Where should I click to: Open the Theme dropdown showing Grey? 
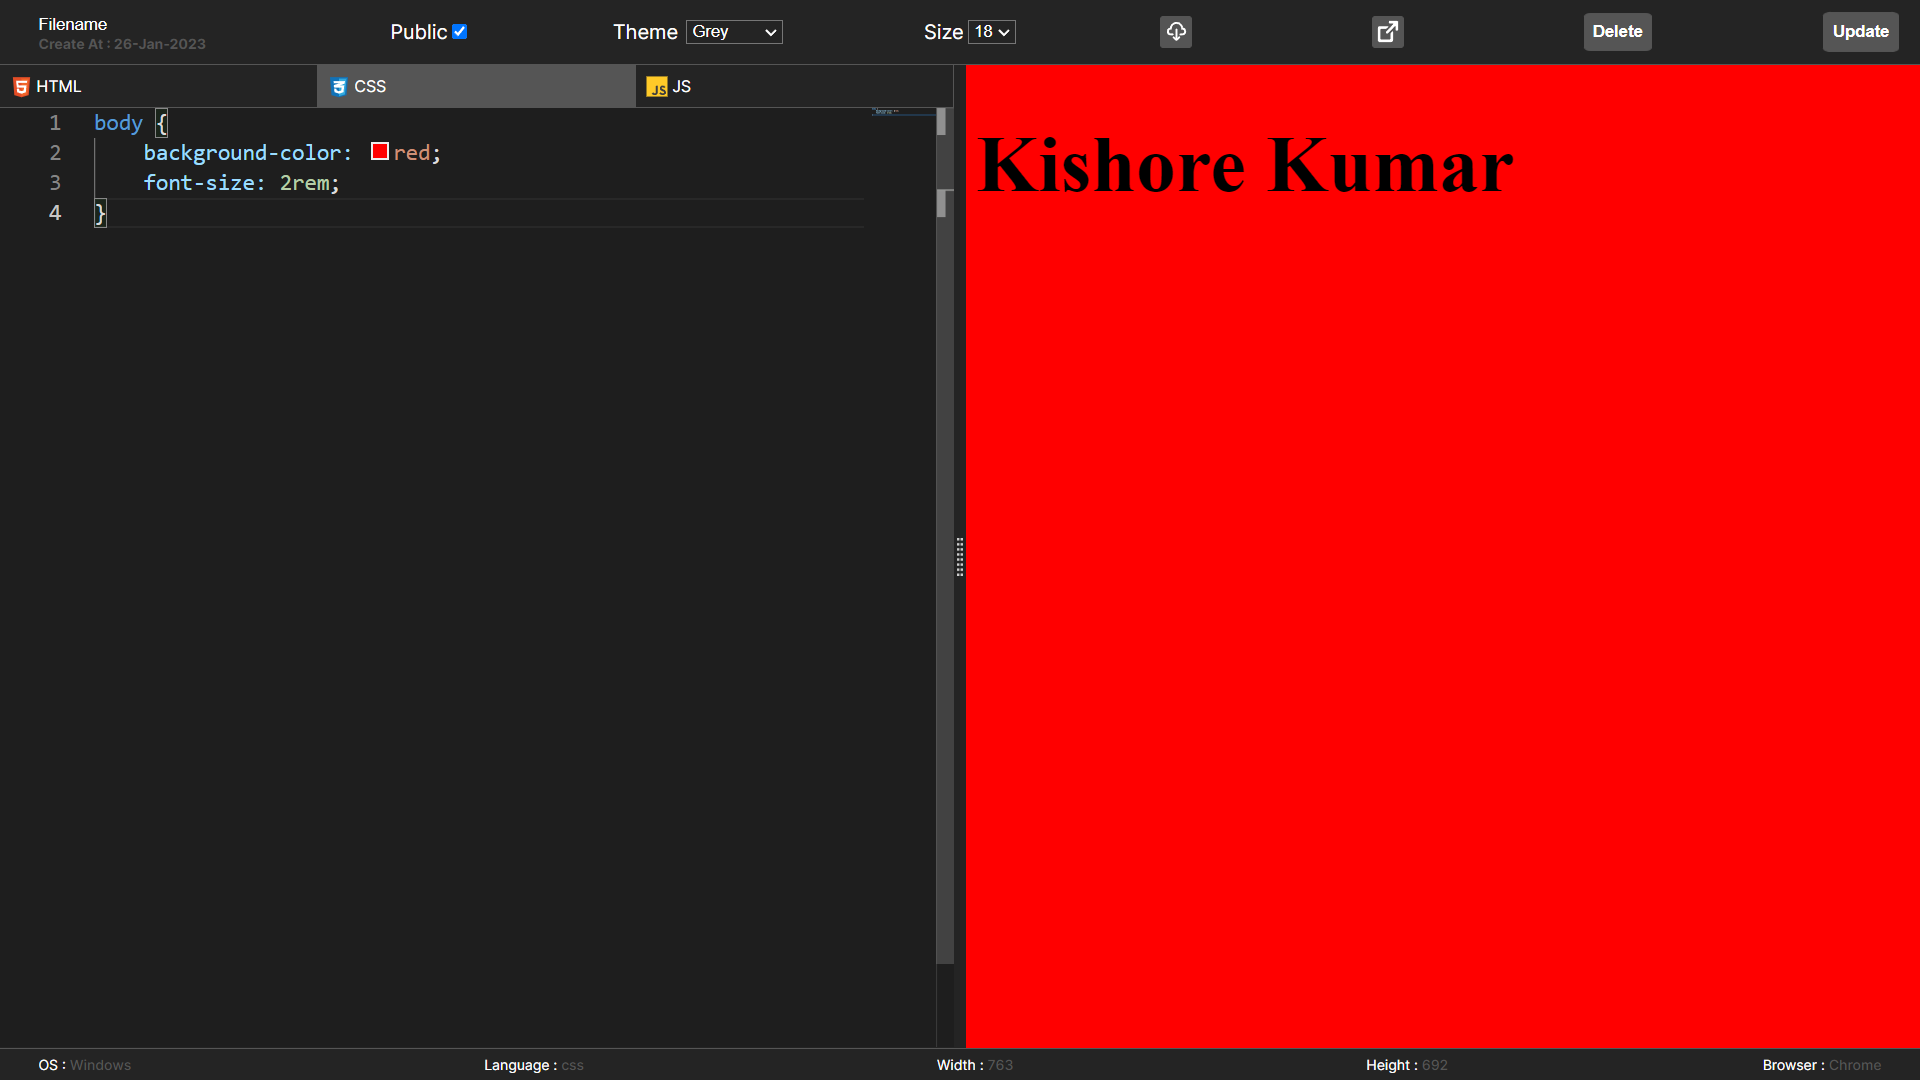(733, 32)
